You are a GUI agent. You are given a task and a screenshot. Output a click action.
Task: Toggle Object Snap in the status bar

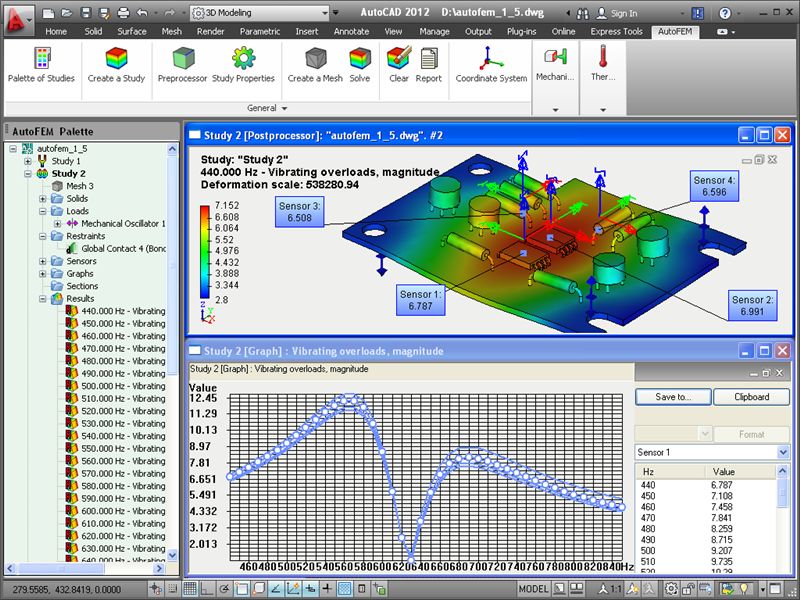[241, 589]
